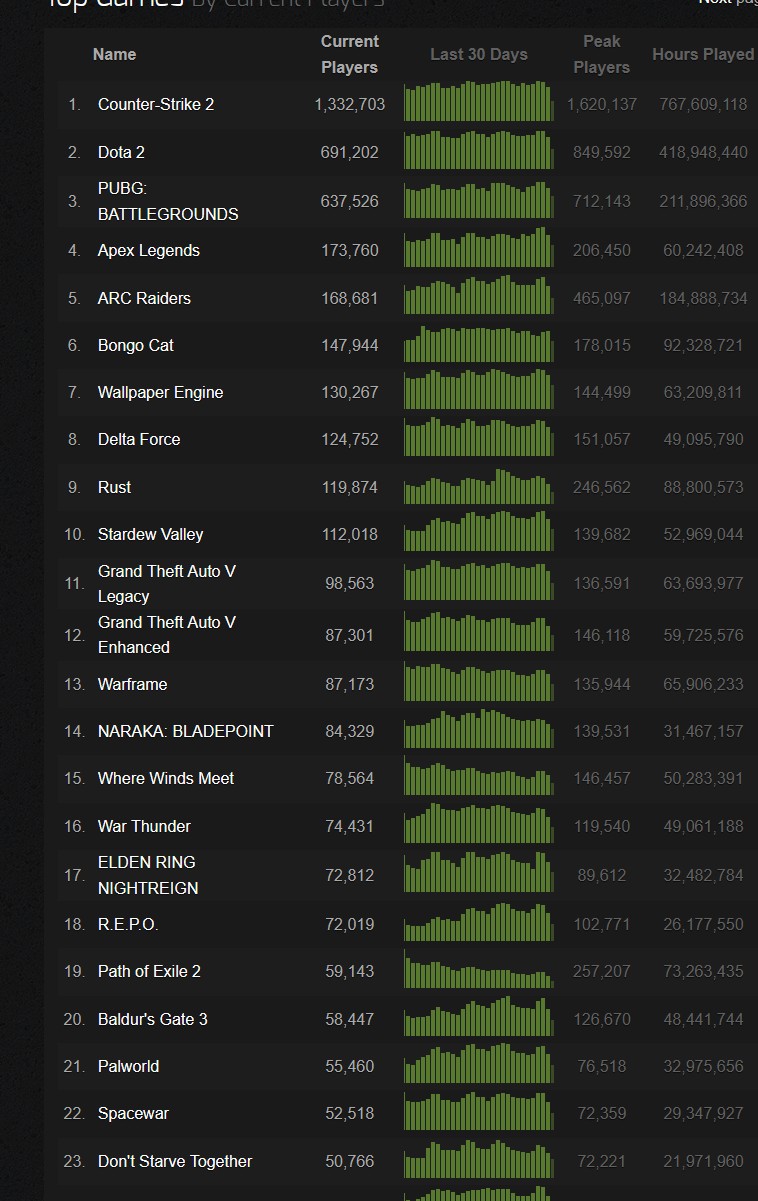Screen dimensions: 758x1201
Task: Open the NARAKA: BLADEPOINT game link
Action: coord(186,731)
